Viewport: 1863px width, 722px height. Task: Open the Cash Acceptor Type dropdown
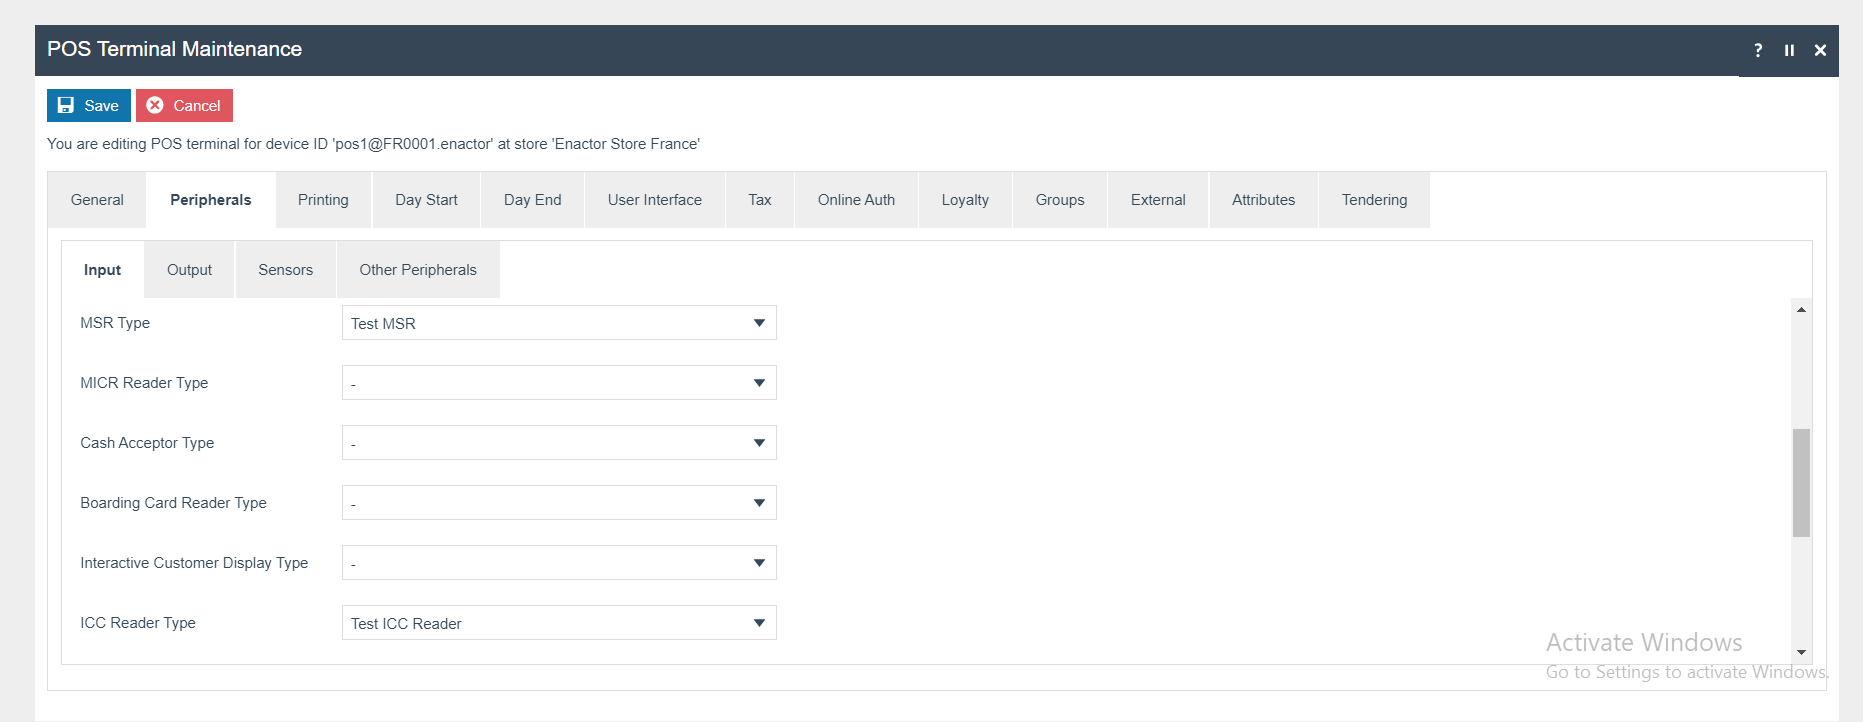[x=559, y=443]
